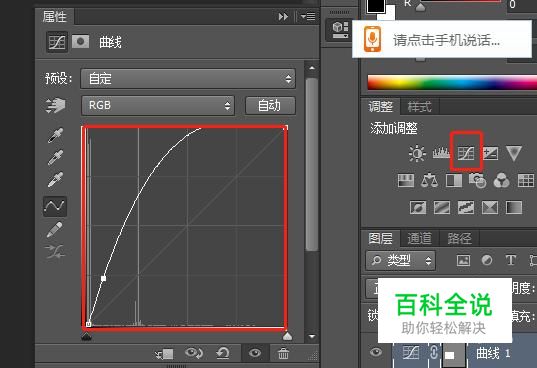Switch to the 通道 tab
Image resolution: width=537 pixels, height=368 pixels.
pyautogui.click(x=419, y=238)
